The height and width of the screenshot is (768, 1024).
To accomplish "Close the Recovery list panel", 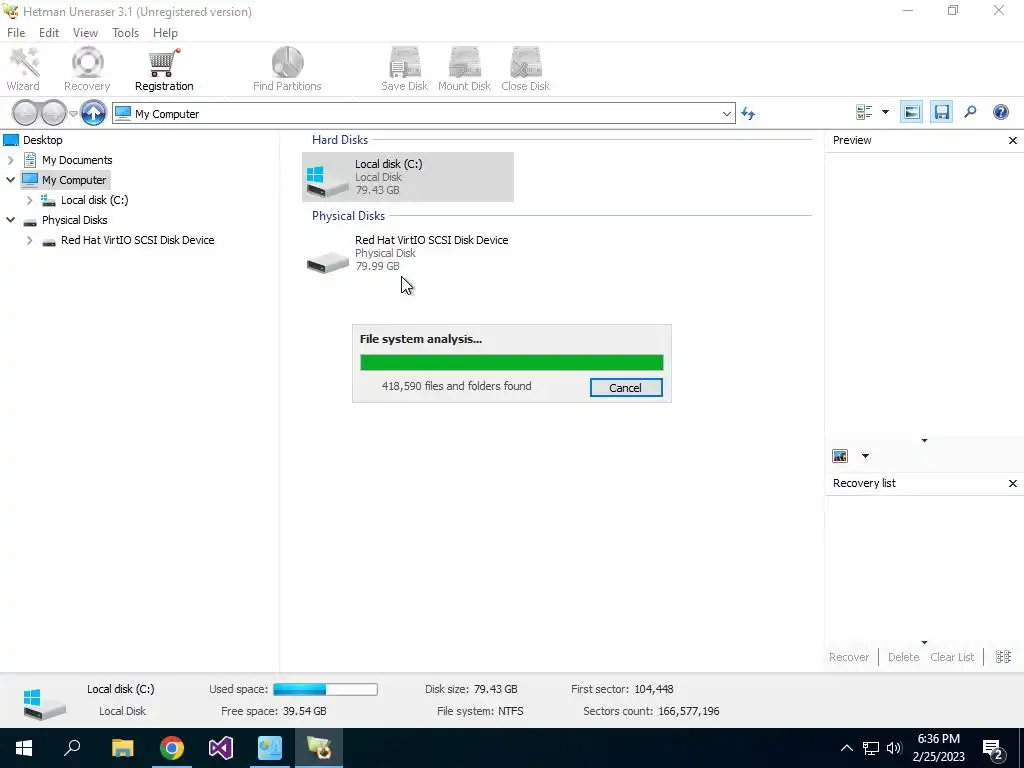I will coord(1013,483).
